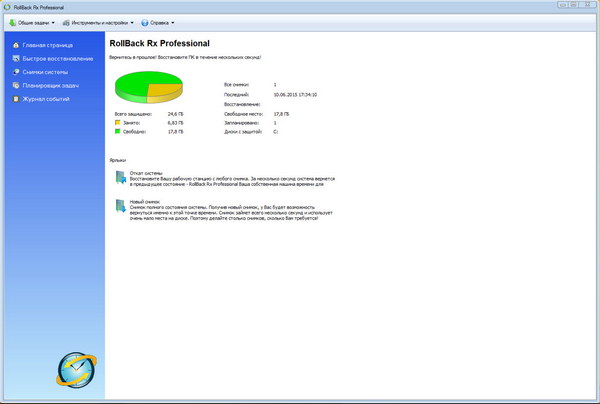The image size is (600, 404).
Task: Click the RollBack Rx title bar icon
Action: click(7, 6)
